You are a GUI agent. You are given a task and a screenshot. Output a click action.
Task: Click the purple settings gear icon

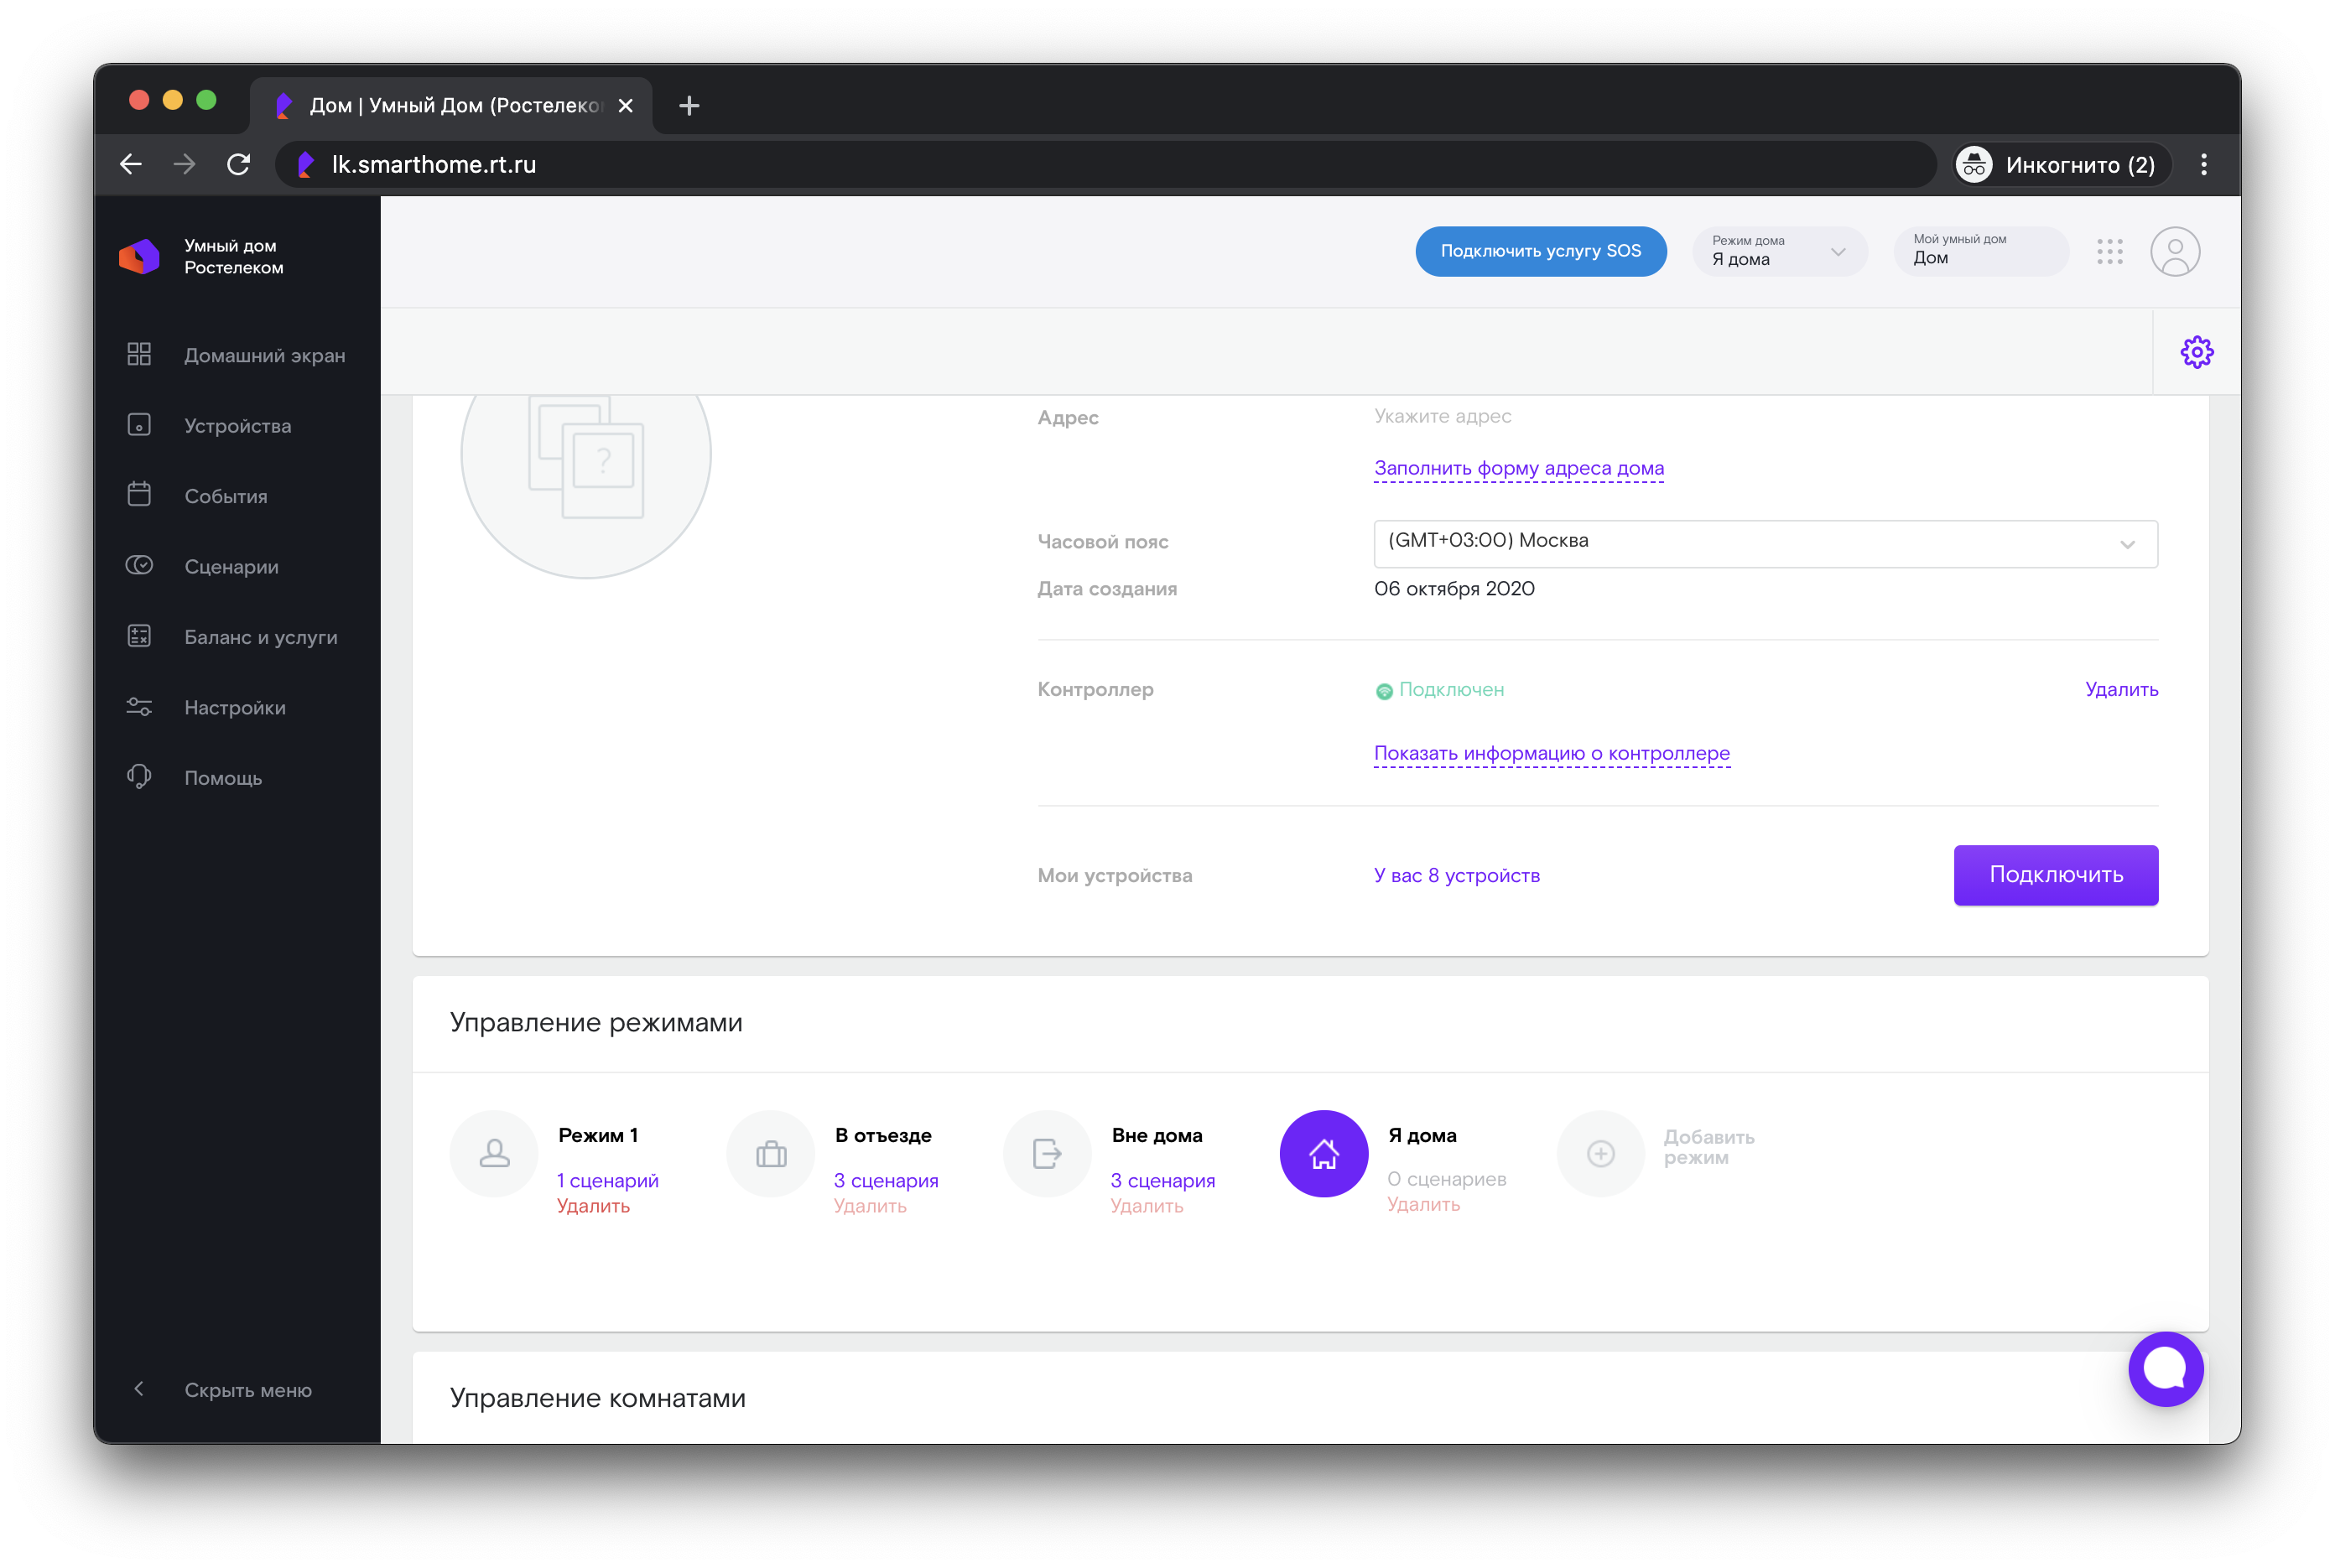[x=2196, y=352]
